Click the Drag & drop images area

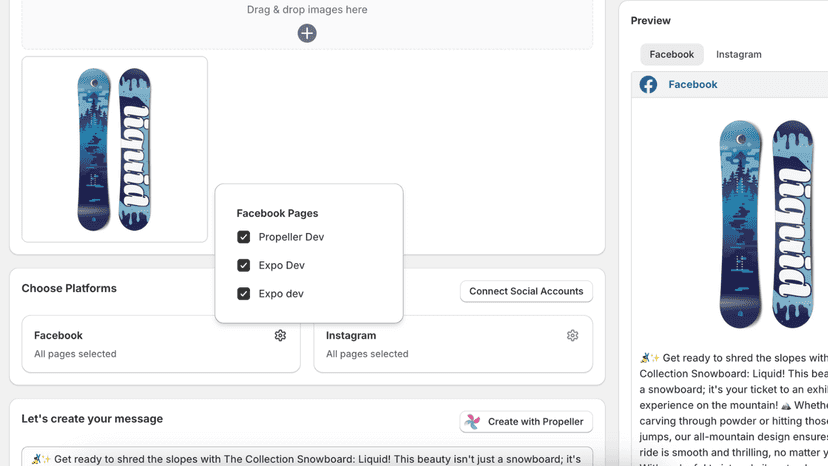point(307,24)
